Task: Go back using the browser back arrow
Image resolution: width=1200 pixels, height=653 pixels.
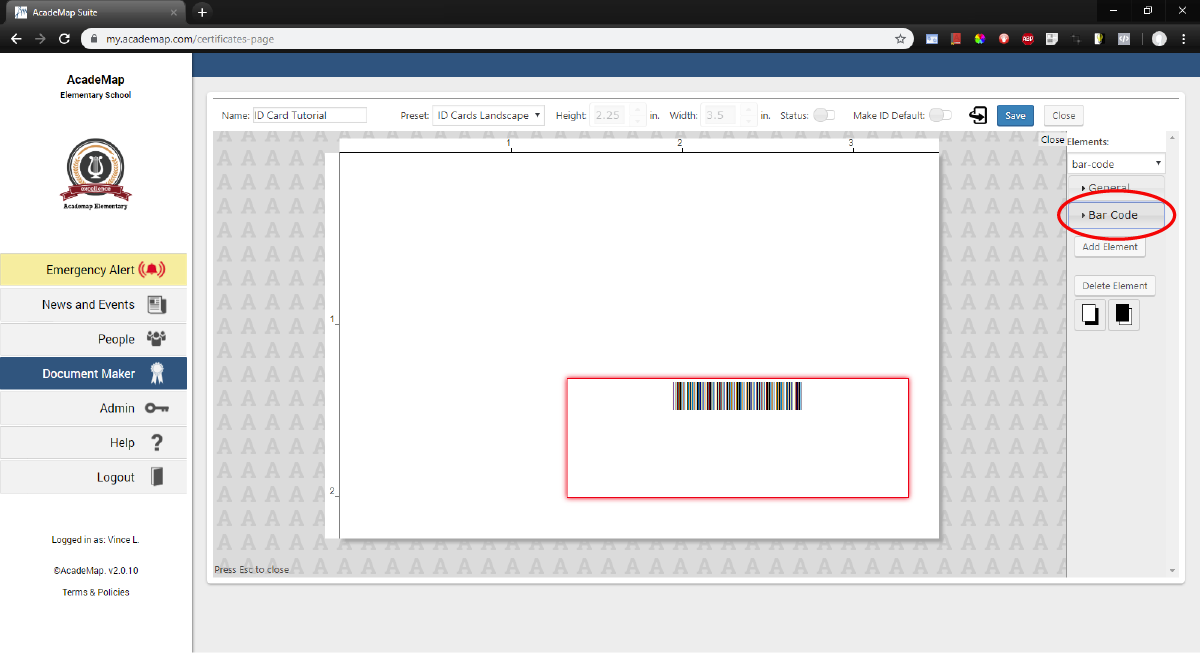Action: (x=16, y=39)
